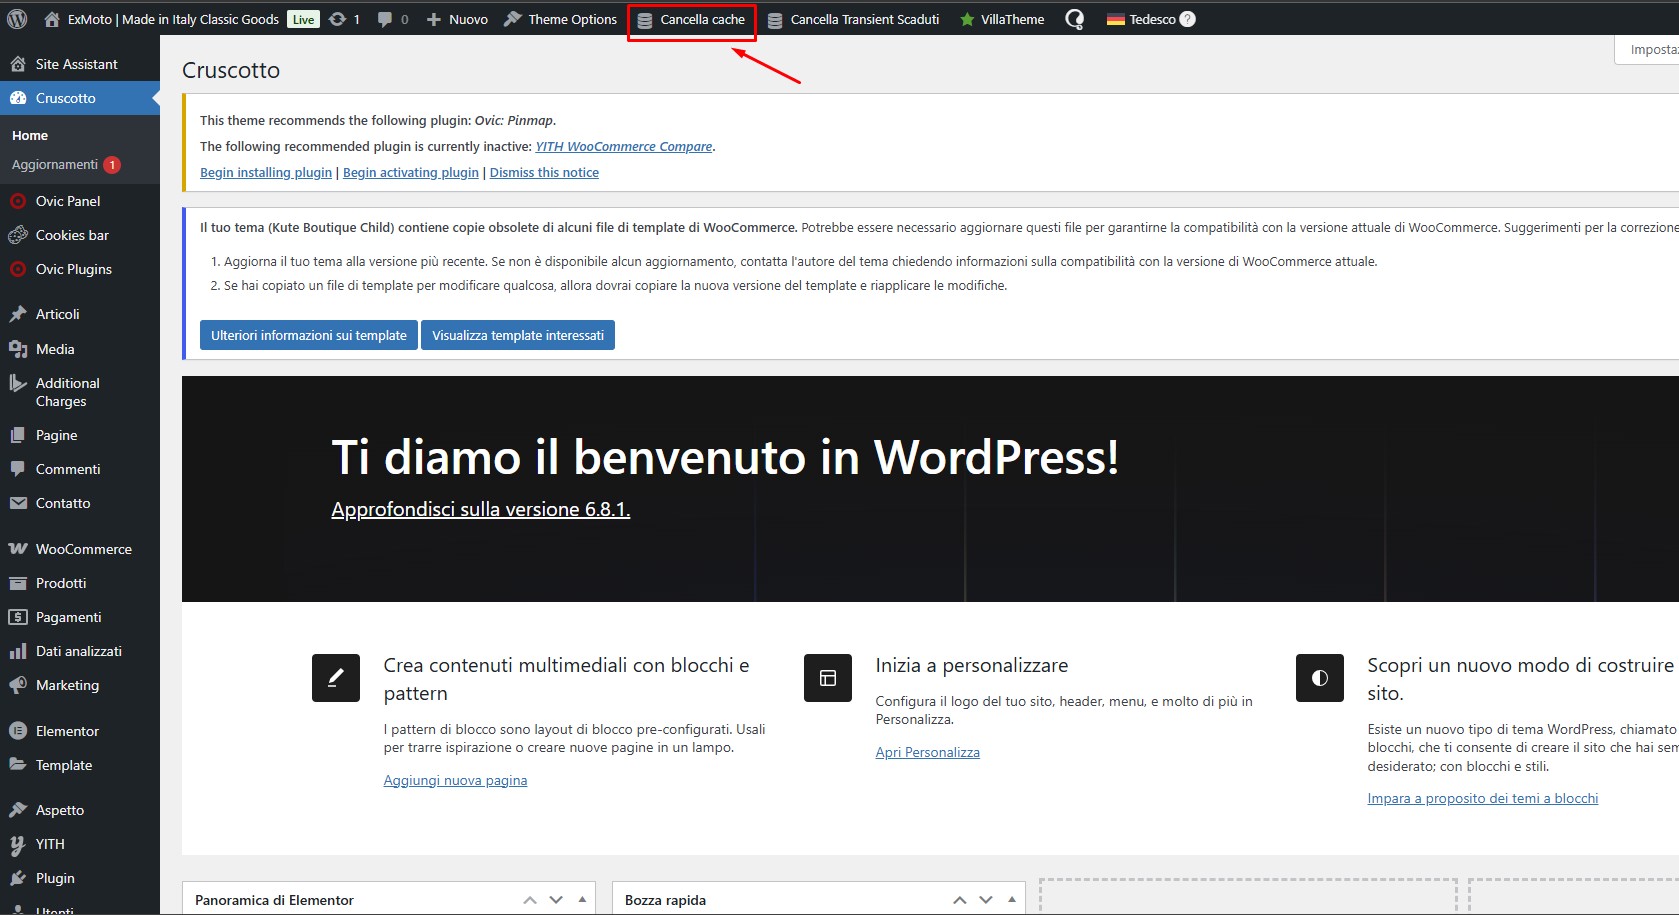Click Begin activating plugin link
This screenshot has height=915, width=1679.
click(x=411, y=172)
